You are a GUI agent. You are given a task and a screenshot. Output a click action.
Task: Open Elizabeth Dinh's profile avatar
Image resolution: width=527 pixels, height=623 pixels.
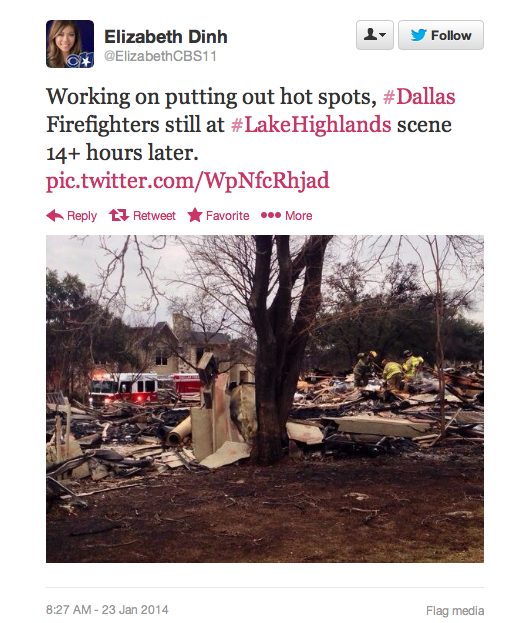pos(70,44)
